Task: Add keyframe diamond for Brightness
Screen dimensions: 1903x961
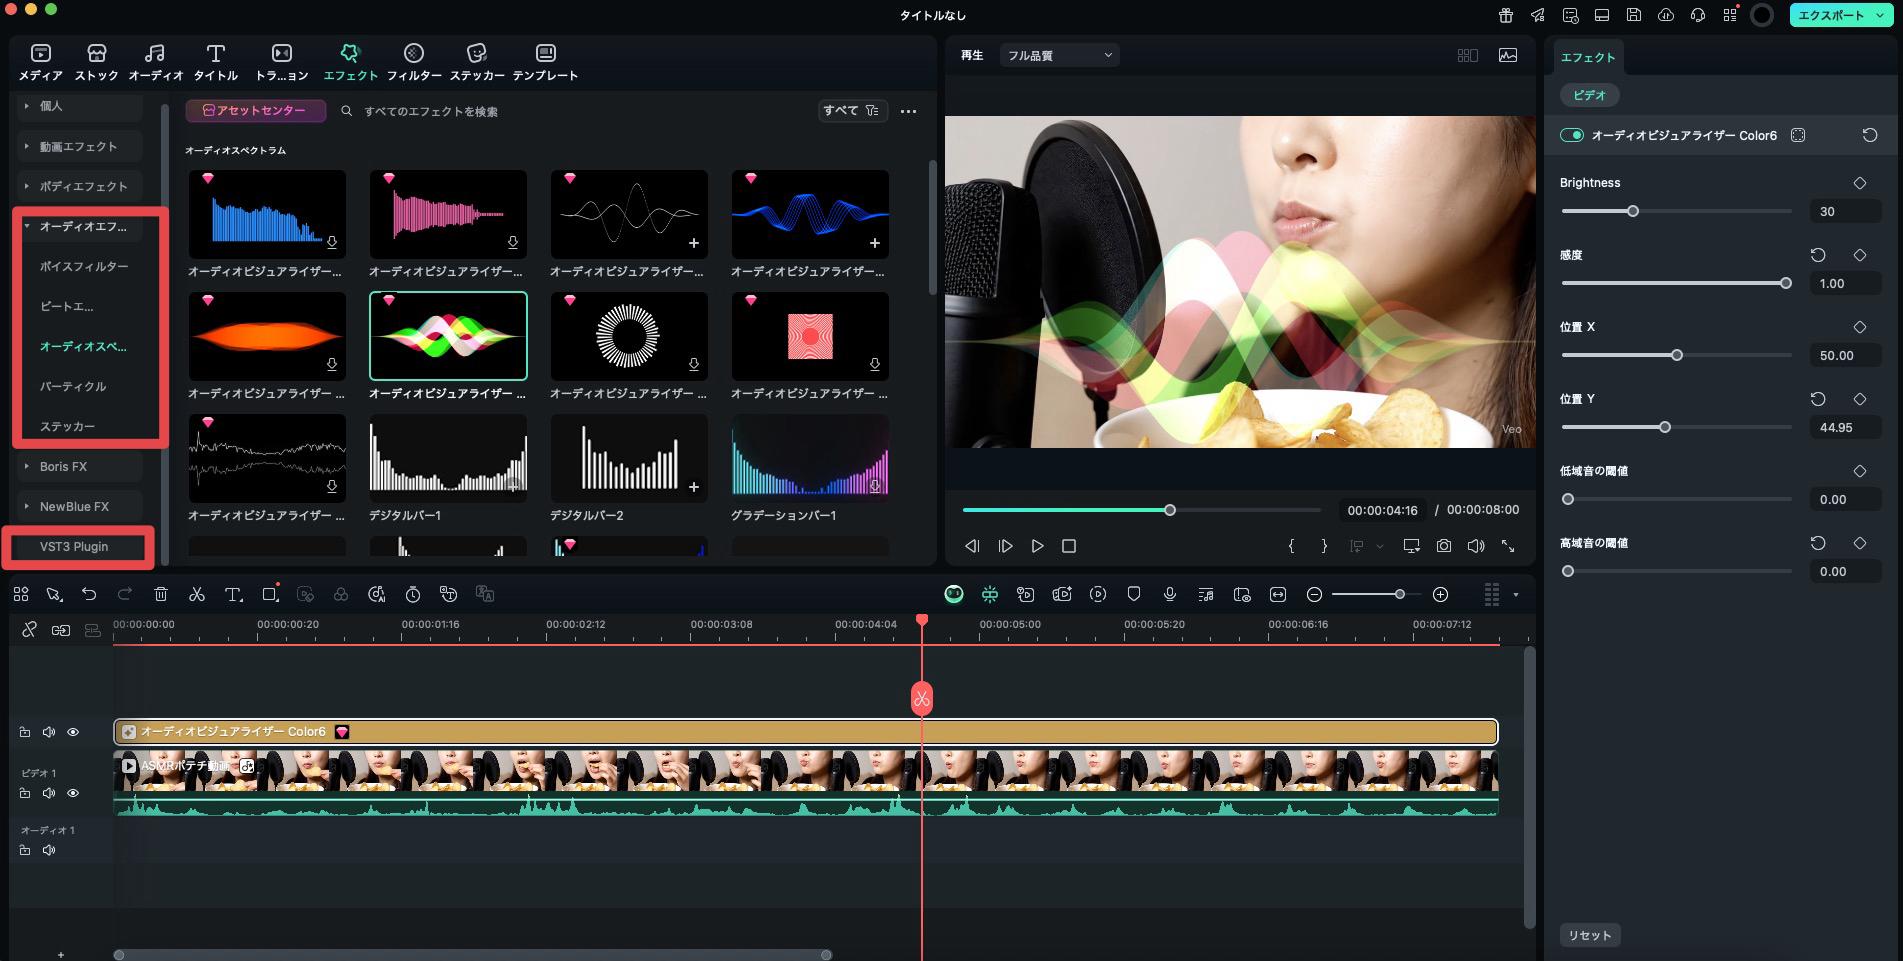Action: click(x=1859, y=183)
